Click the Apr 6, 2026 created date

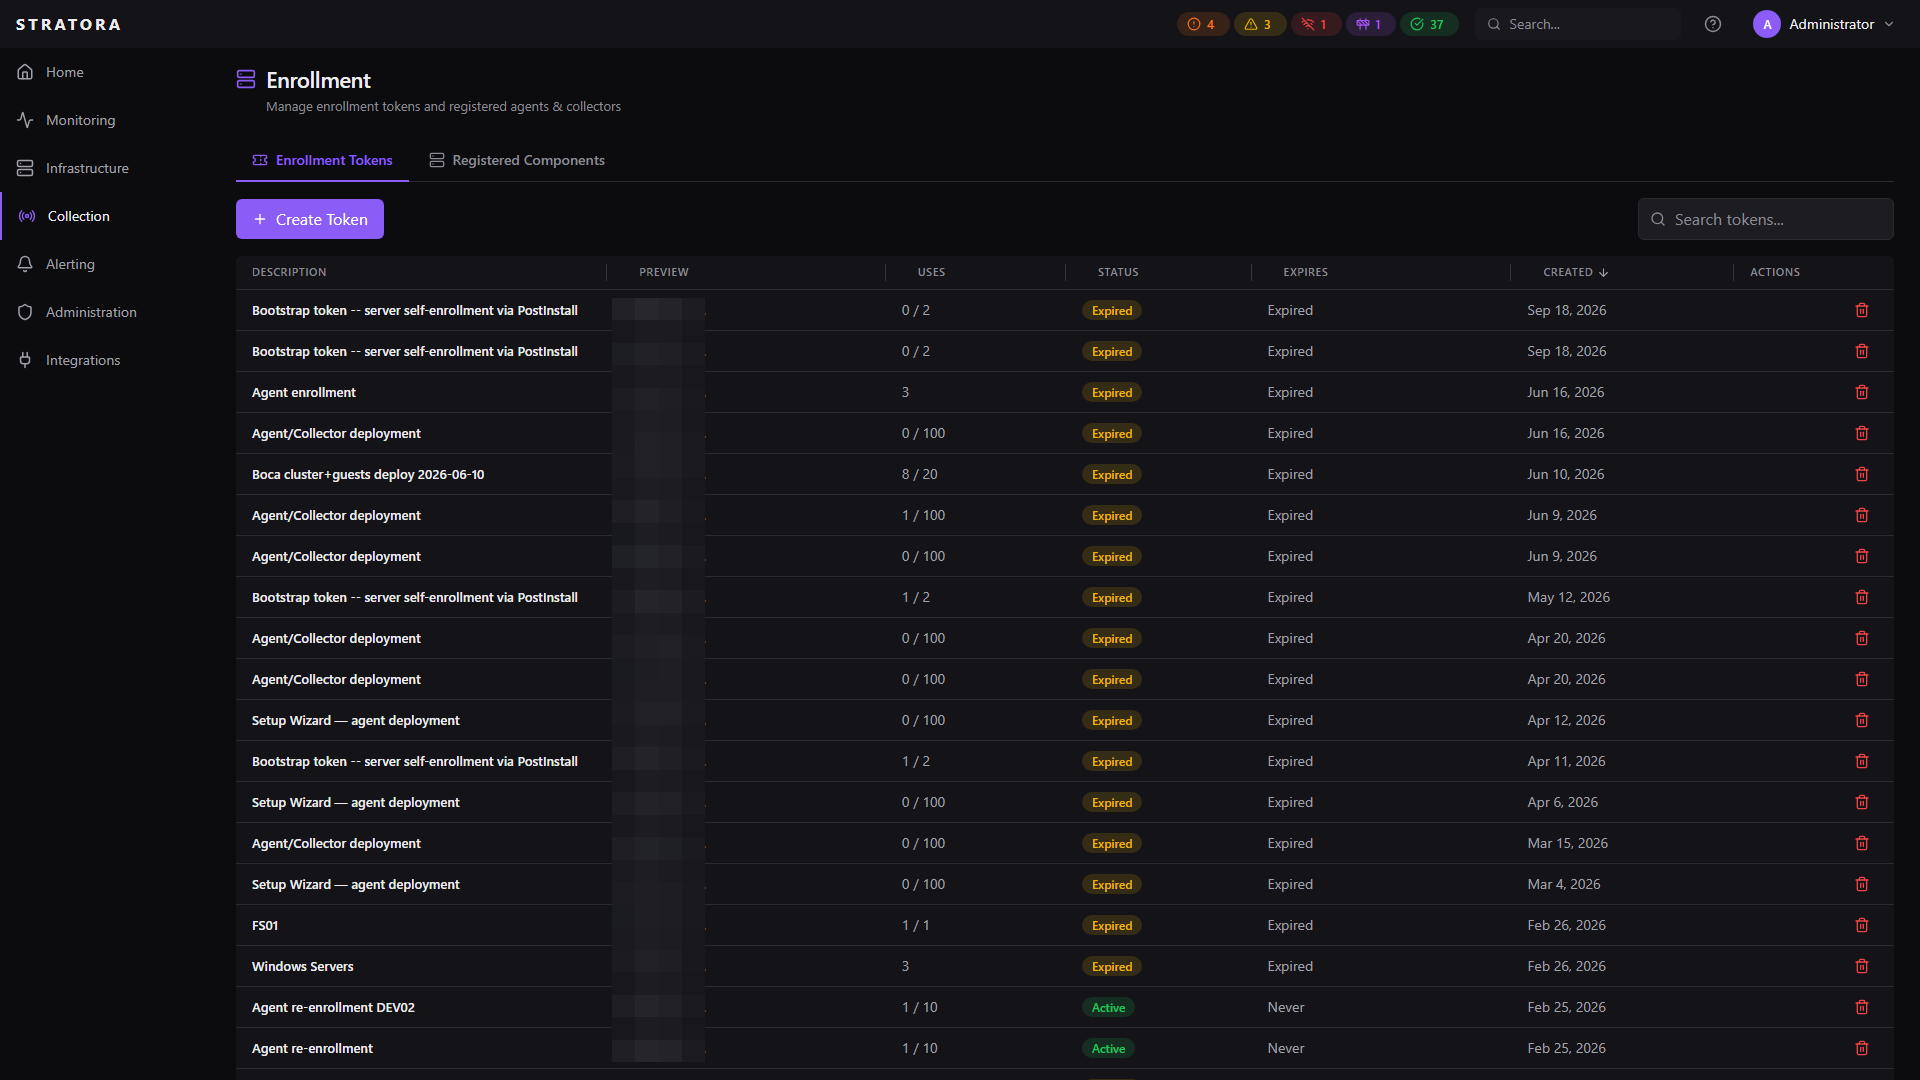[1562, 802]
